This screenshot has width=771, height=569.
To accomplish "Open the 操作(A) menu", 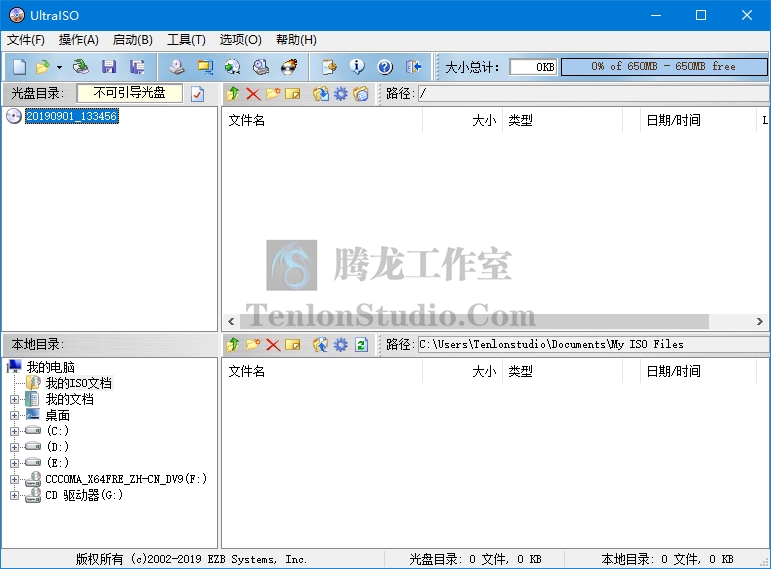I will pos(79,40).
